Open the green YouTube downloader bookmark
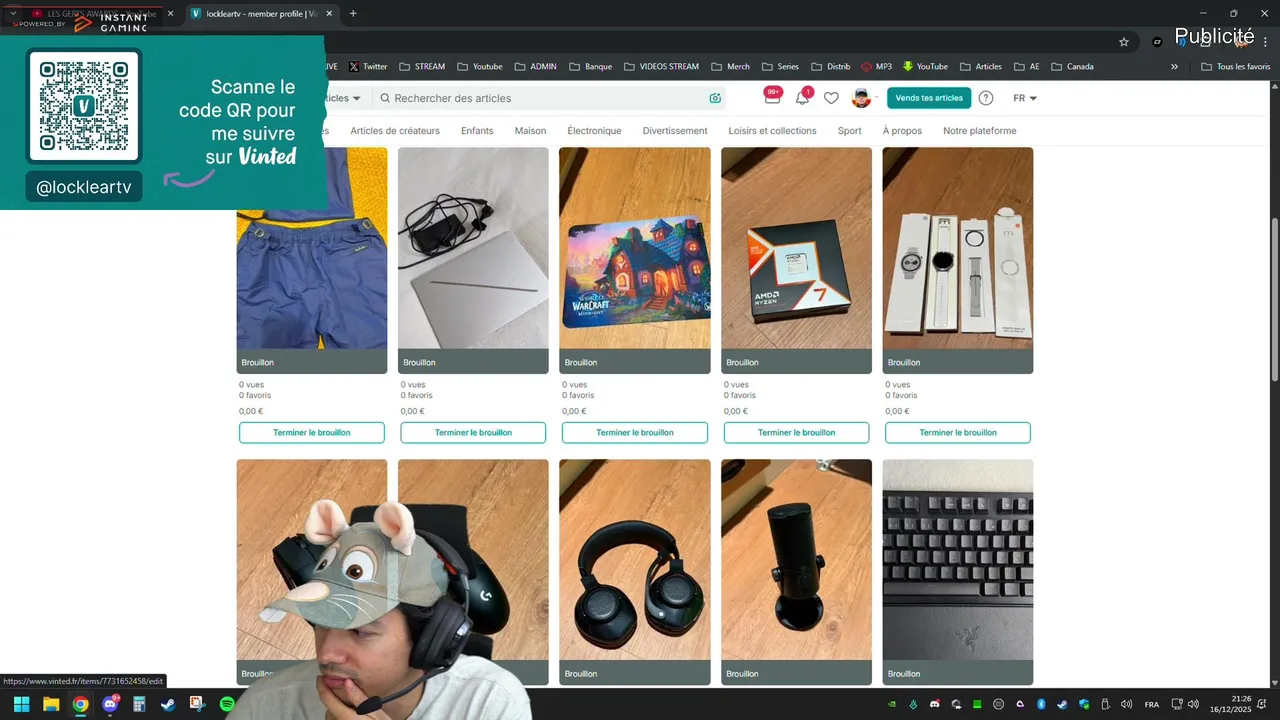This screenshot has width=1280, height=720. 925,67
